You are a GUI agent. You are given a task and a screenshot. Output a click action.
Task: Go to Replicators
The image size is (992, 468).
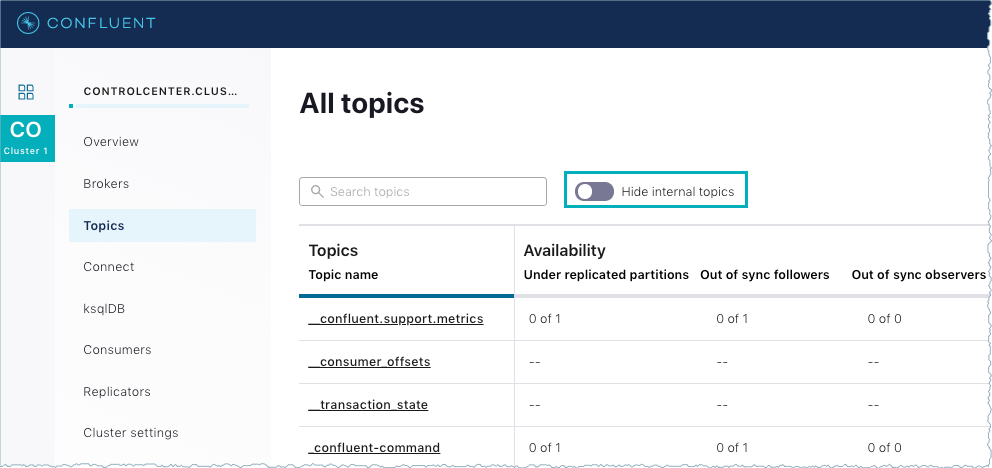point(117,392)
